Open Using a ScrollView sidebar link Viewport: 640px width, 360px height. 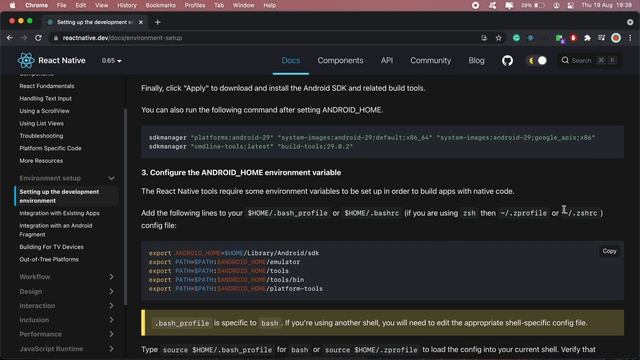click(44, 111)
